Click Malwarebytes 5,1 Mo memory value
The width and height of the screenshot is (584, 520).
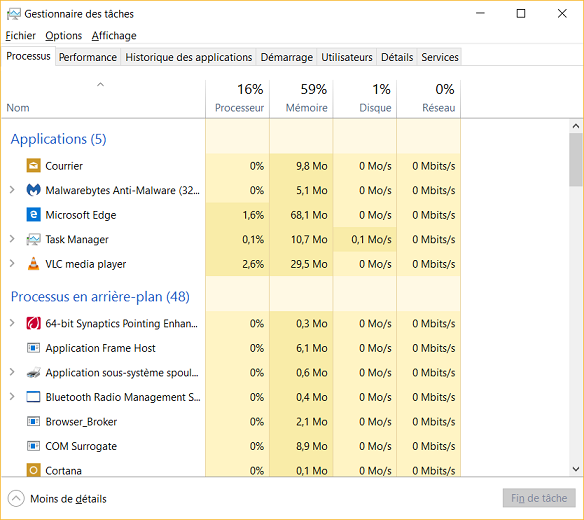click(312, 190)
